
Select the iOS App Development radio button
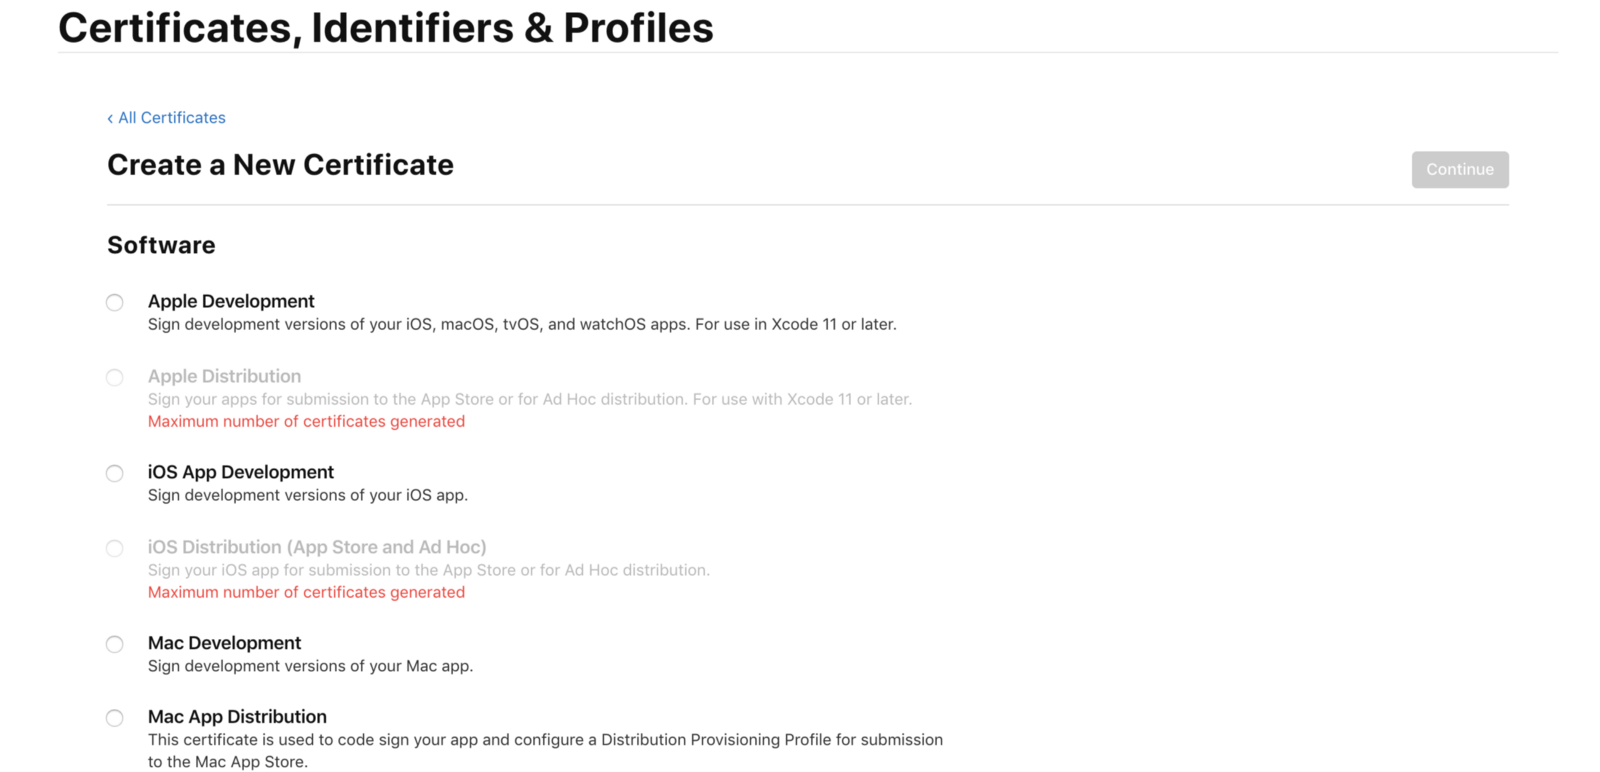pyautogui.click(x=115, y=473)
